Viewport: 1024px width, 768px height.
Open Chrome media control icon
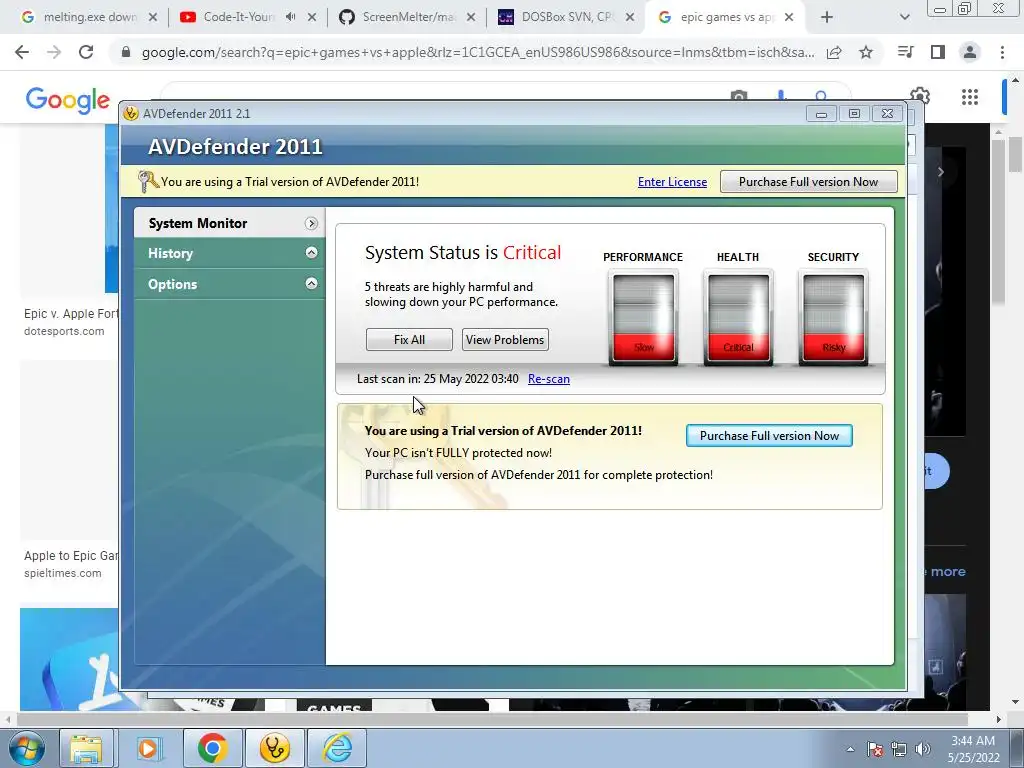(x=905, y=52)
